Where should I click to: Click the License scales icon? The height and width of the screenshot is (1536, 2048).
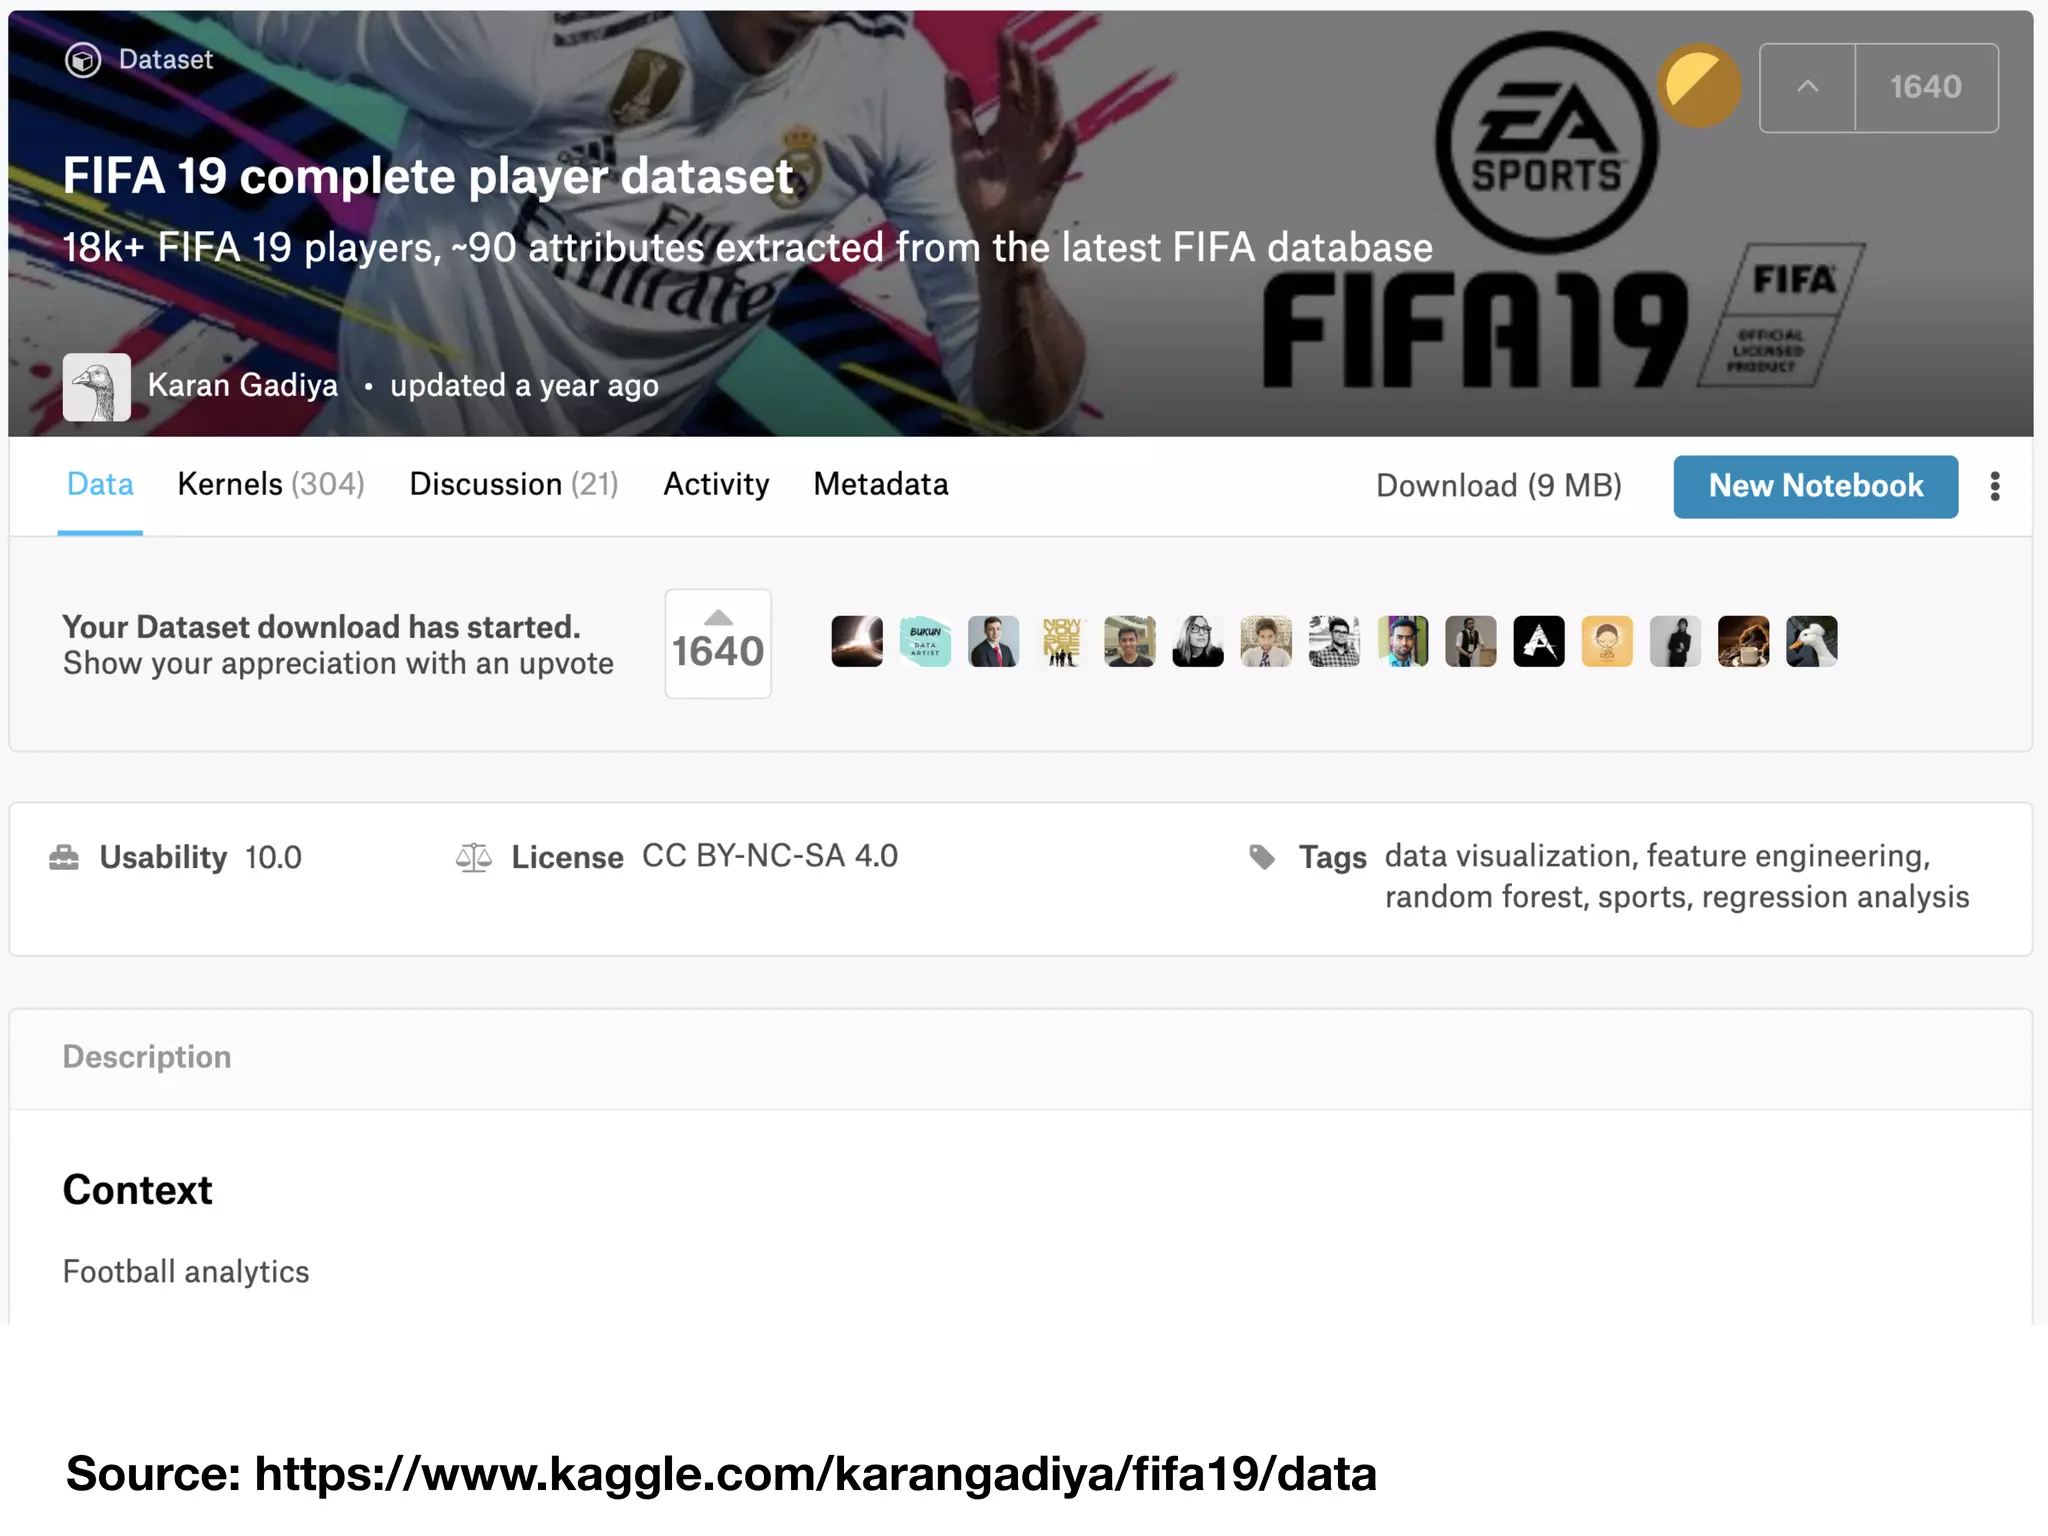coord(474,857)
